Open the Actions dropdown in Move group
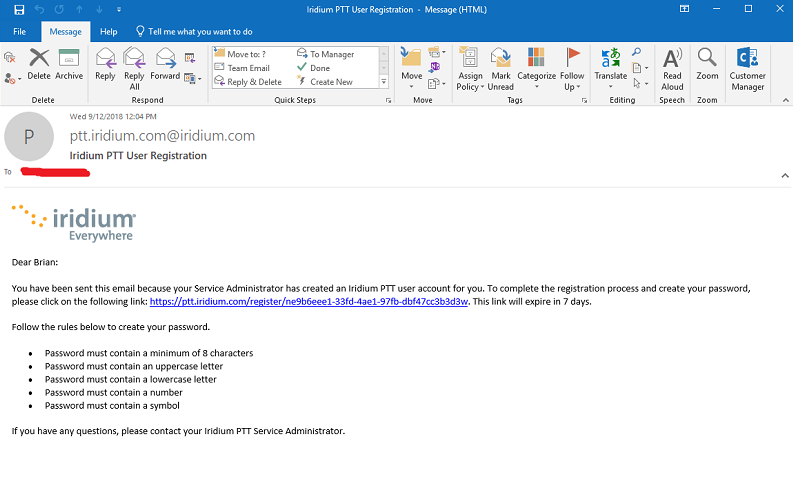The width and height of the screenshot is (793, 488). [x=436, y=83]
